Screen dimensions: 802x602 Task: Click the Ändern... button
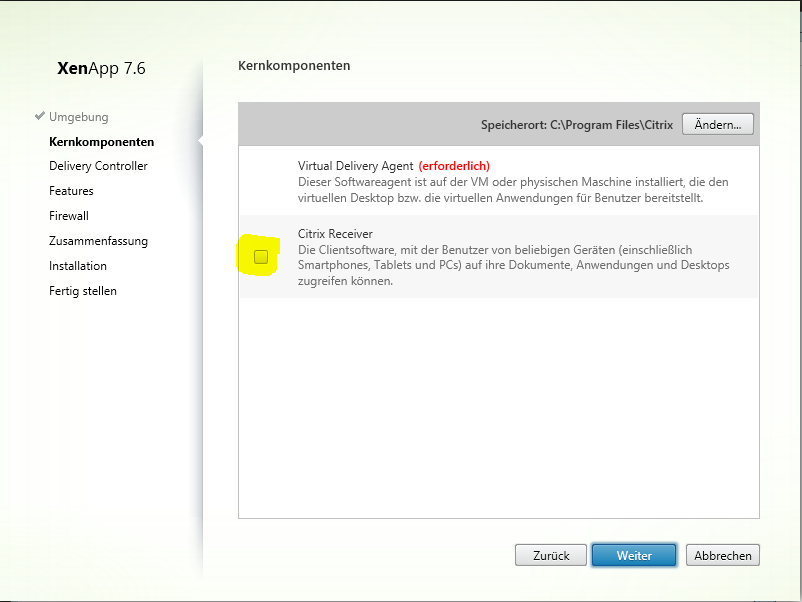[718, 124]
